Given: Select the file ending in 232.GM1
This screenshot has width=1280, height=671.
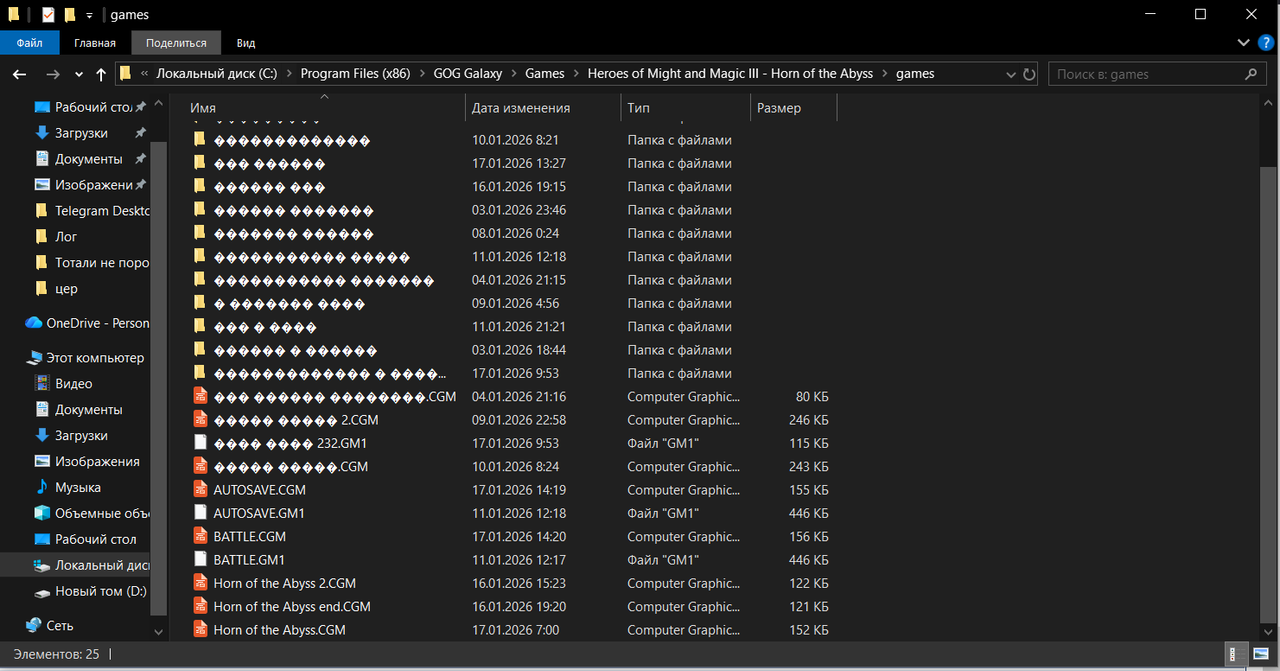Looking at the screenshot, I should pyautogui.click(x=290, y=443).
